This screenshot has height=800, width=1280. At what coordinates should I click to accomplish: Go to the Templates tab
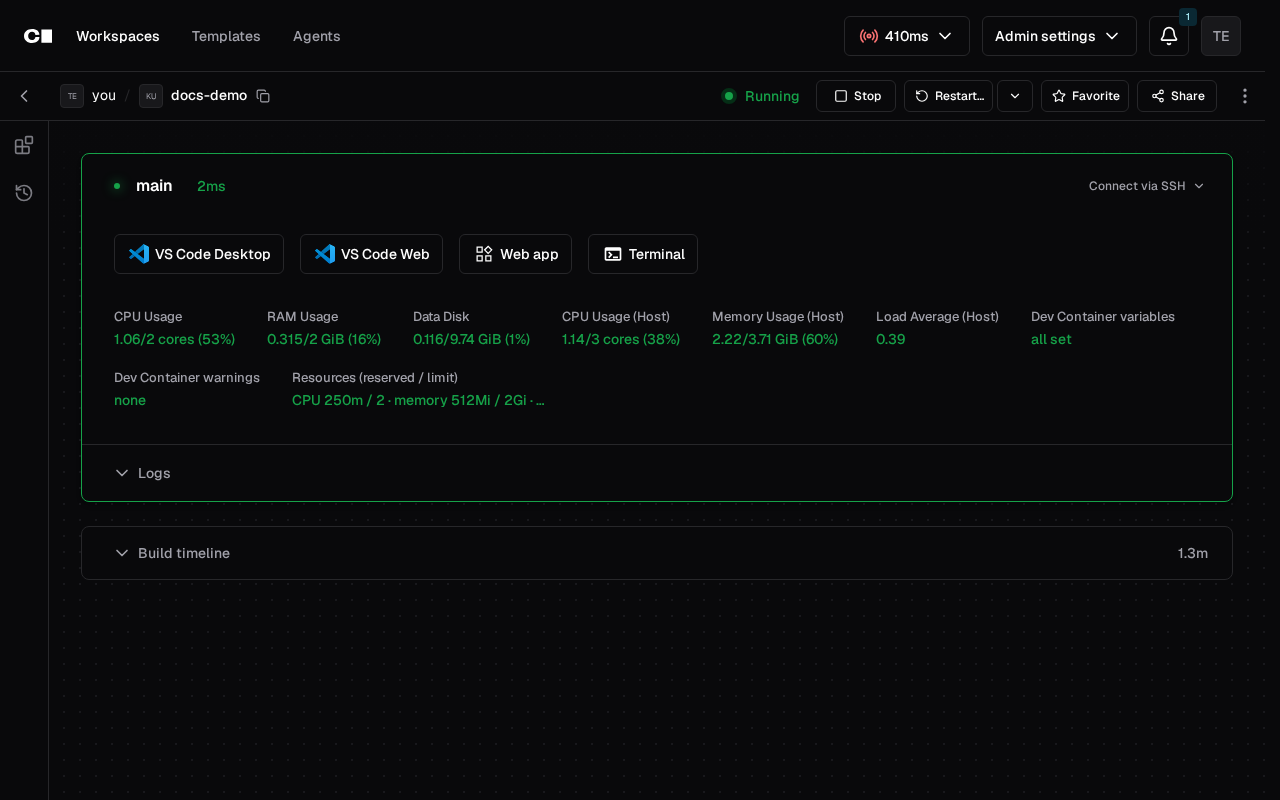point(226,36)
